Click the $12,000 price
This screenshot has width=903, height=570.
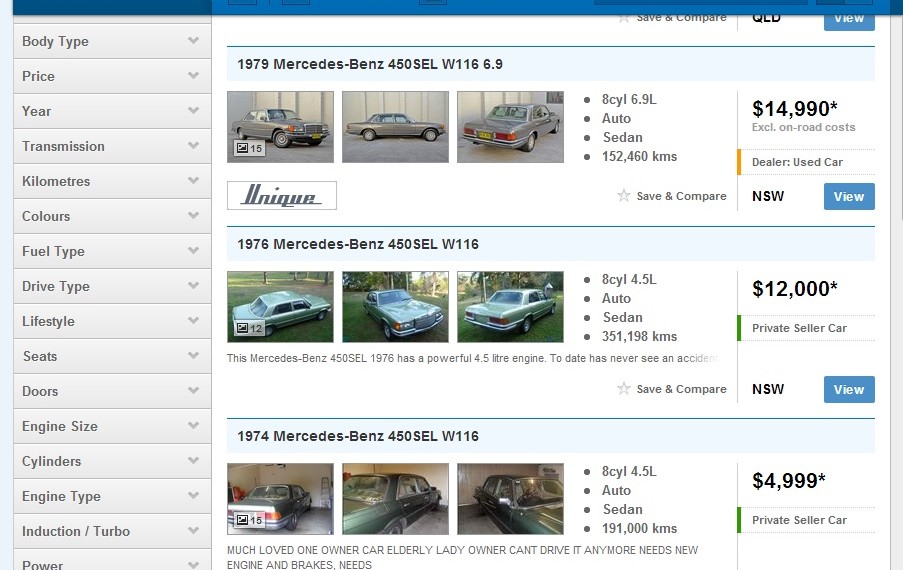pyautogui.click(x=795, y=288)
